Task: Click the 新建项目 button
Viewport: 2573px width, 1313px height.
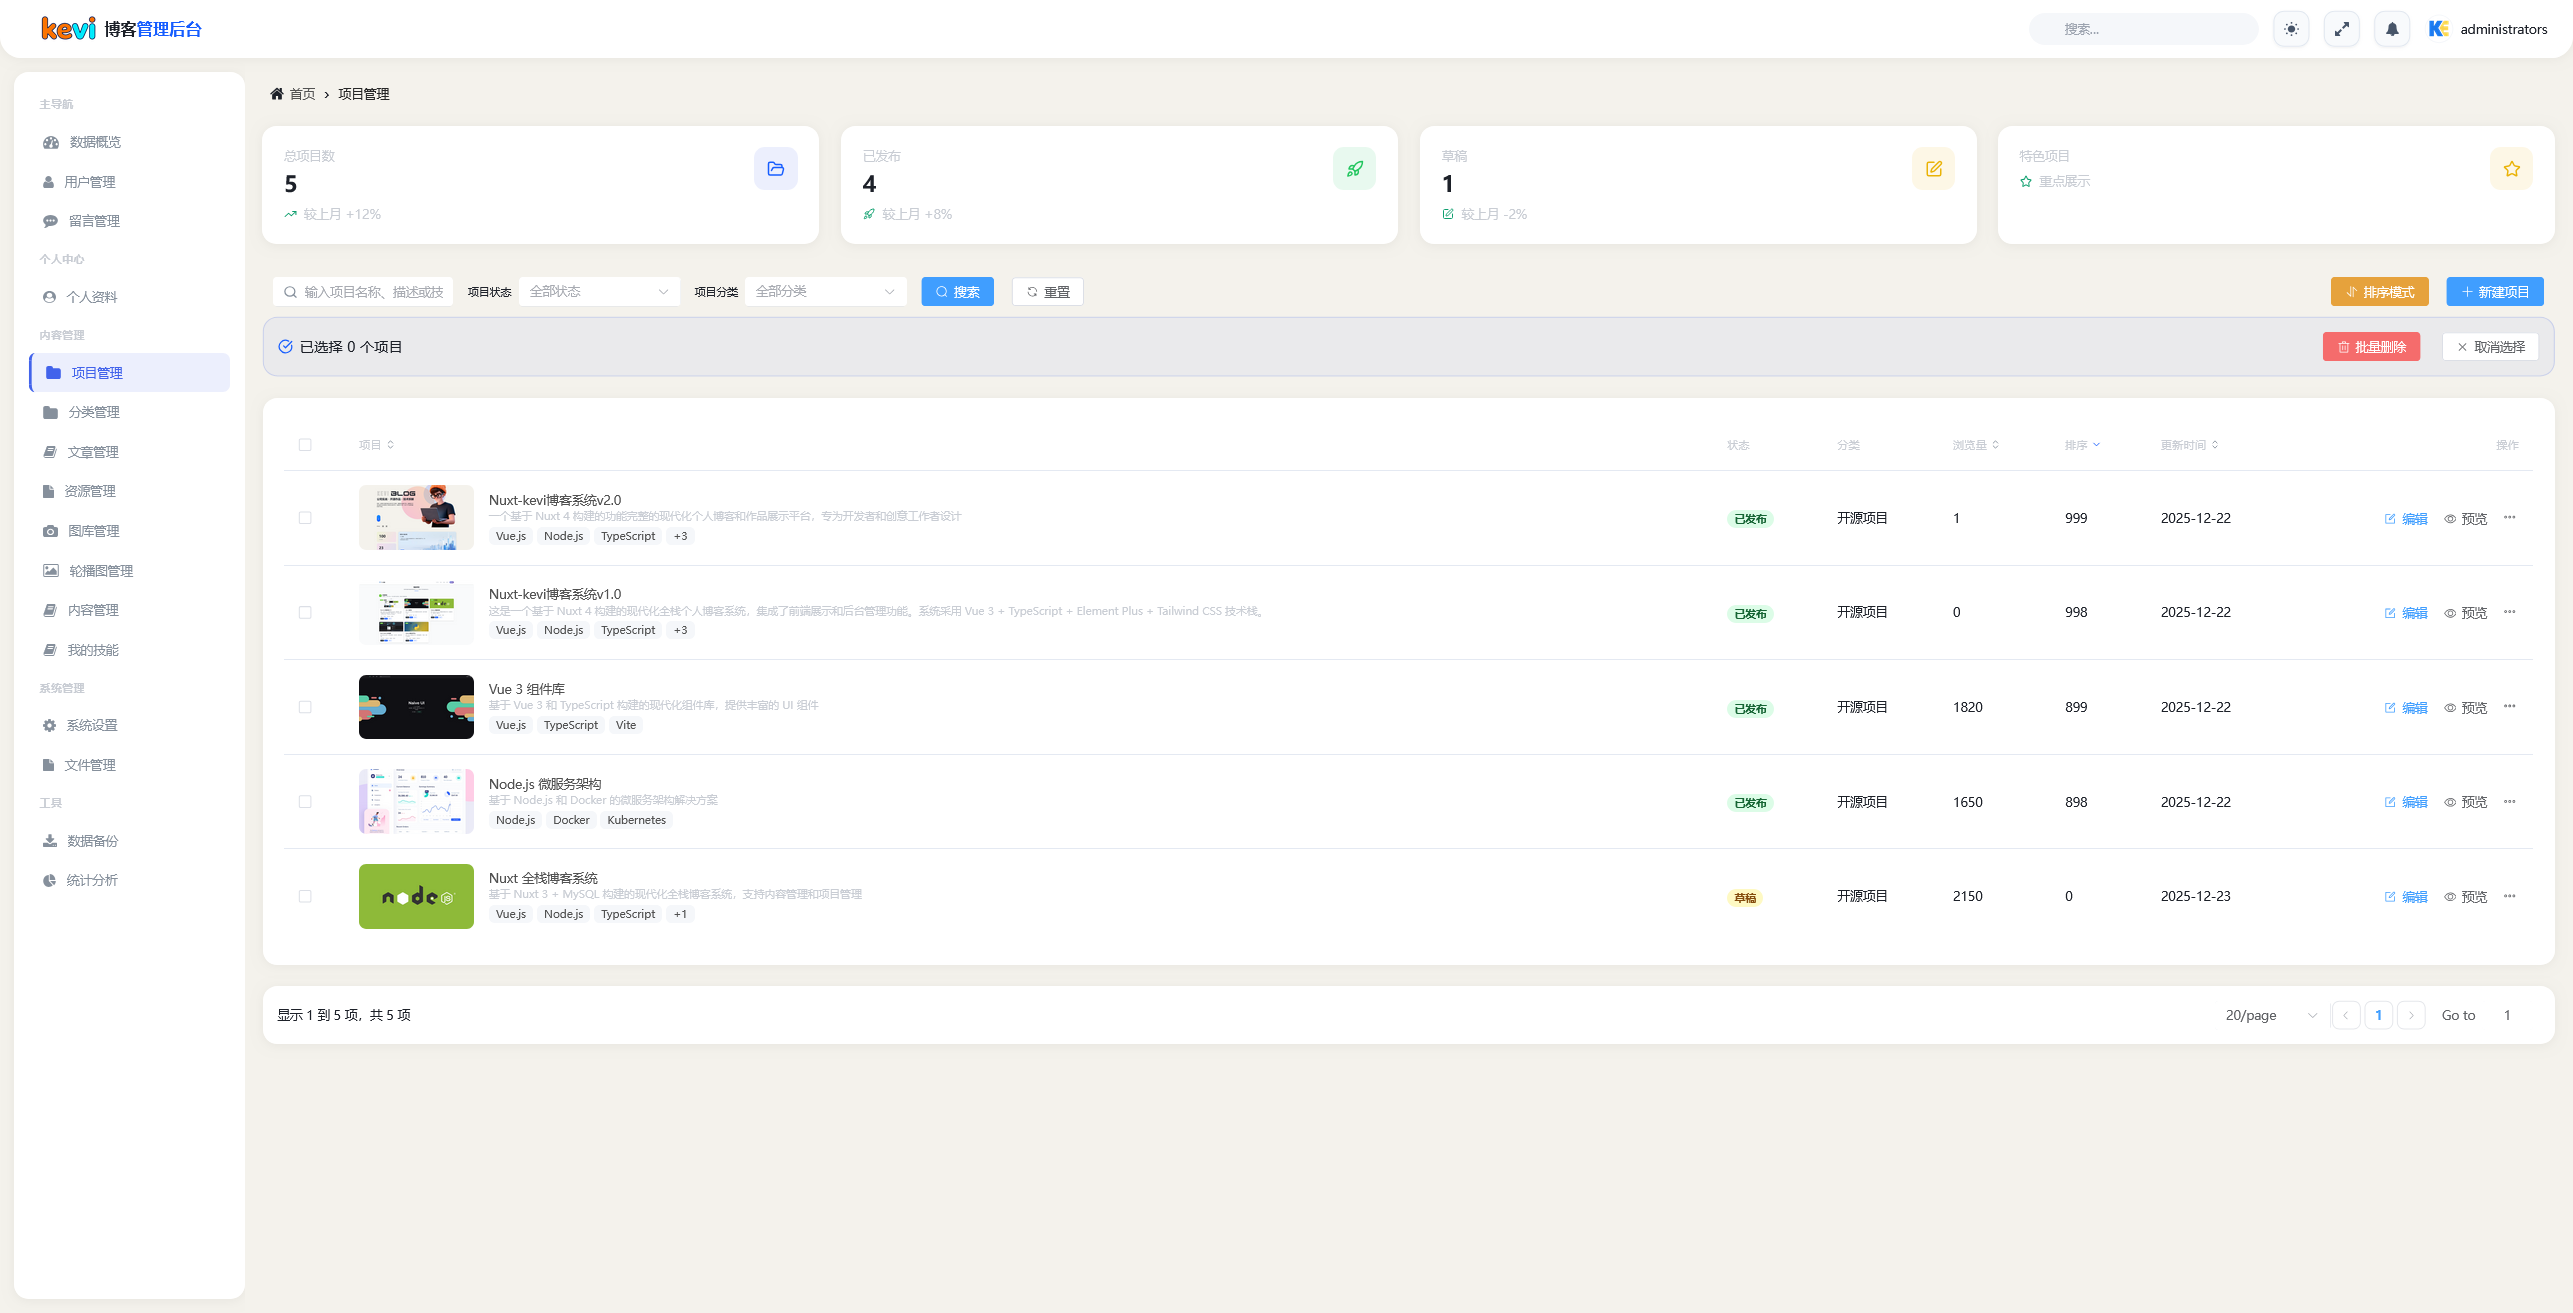Action: pos(2494,292)
